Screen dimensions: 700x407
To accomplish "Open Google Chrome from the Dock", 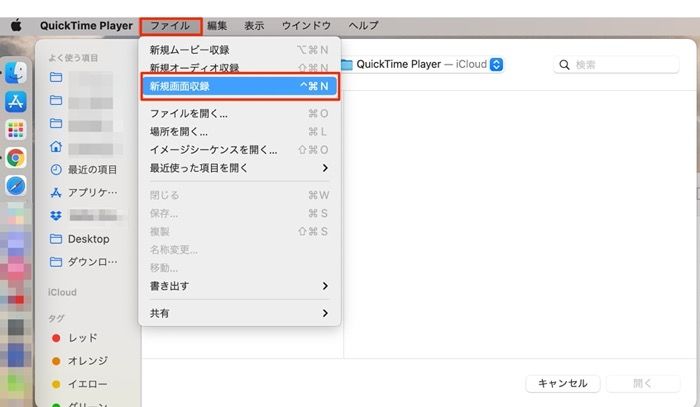I will pos(16,158).
